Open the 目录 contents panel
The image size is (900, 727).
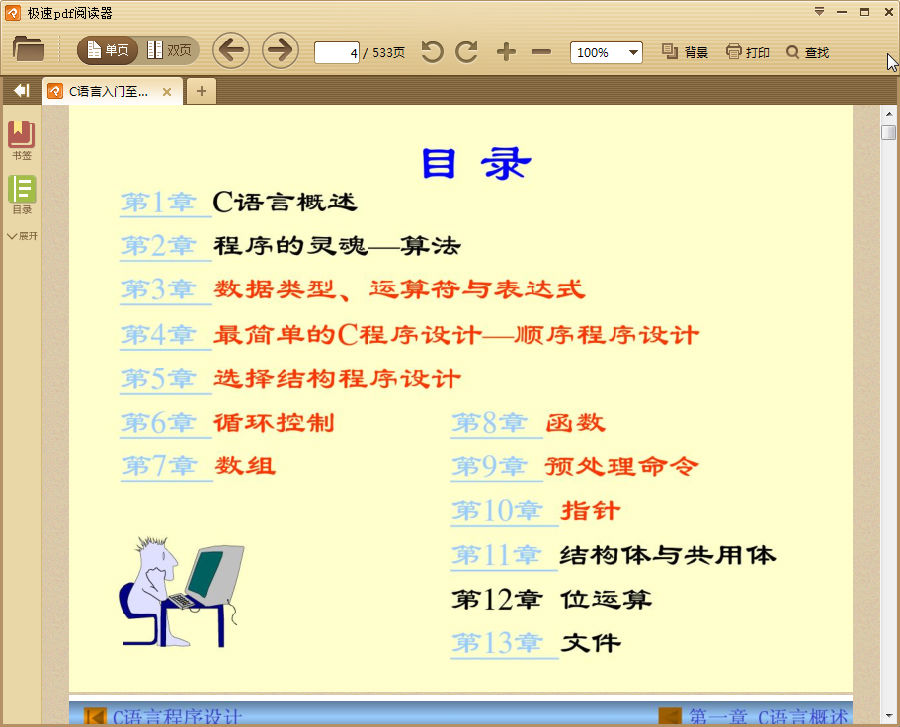(21, 196)
